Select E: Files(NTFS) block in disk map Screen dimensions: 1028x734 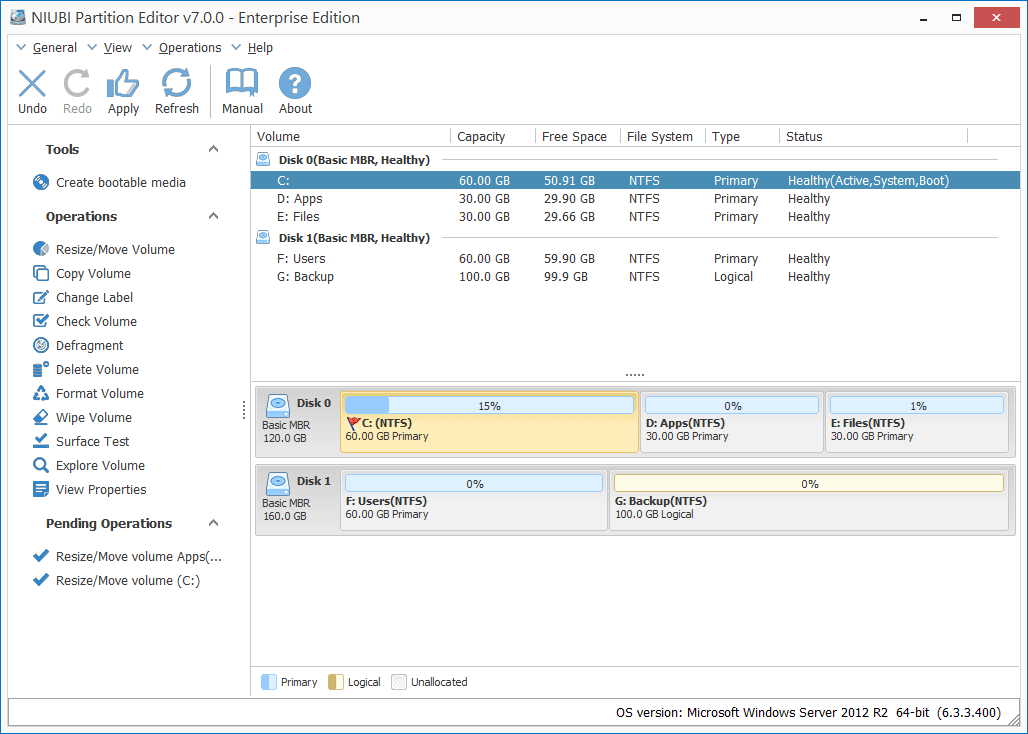pos(917,423)
